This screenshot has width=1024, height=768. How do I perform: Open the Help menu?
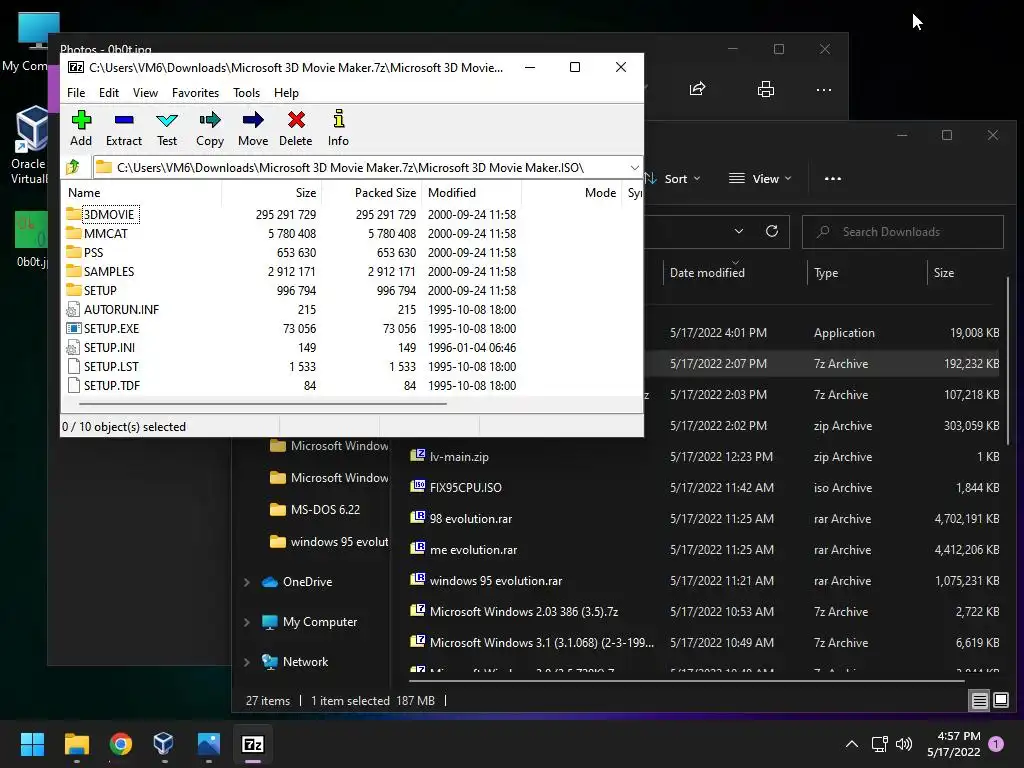pyautogui.click(x=286, y=93)
